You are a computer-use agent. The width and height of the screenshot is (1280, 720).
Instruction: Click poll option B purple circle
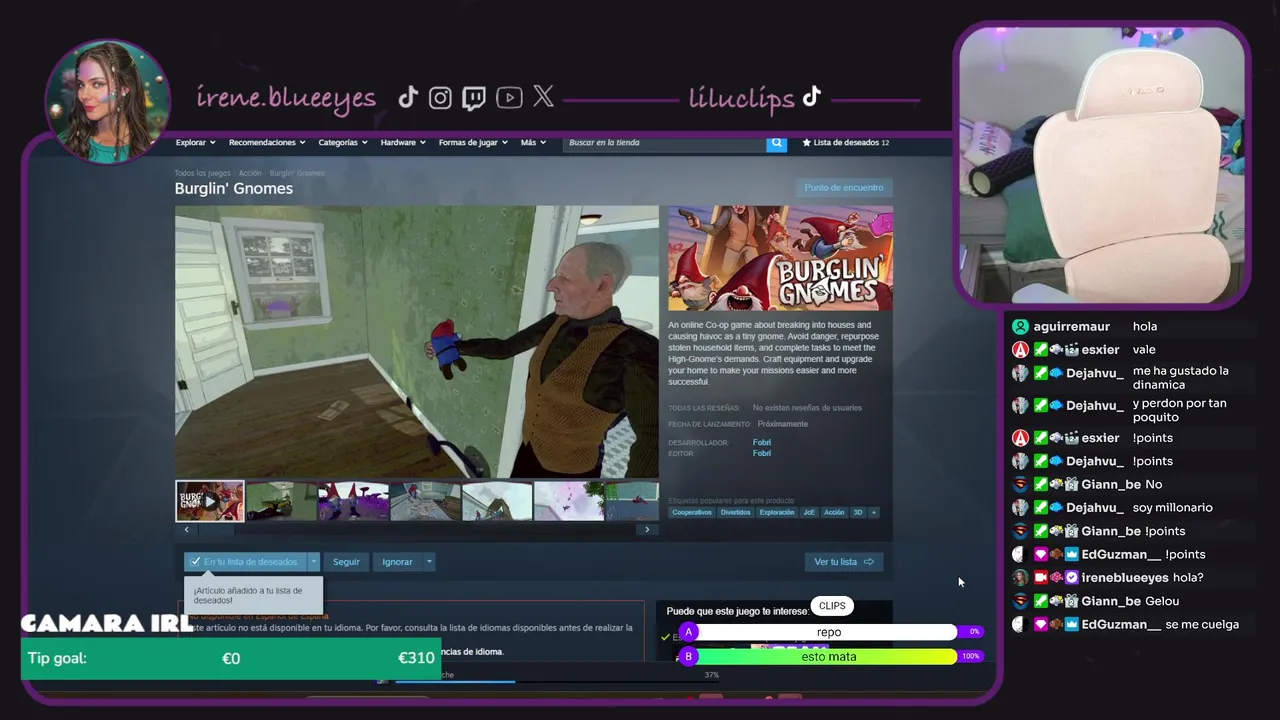click(688, 656)
